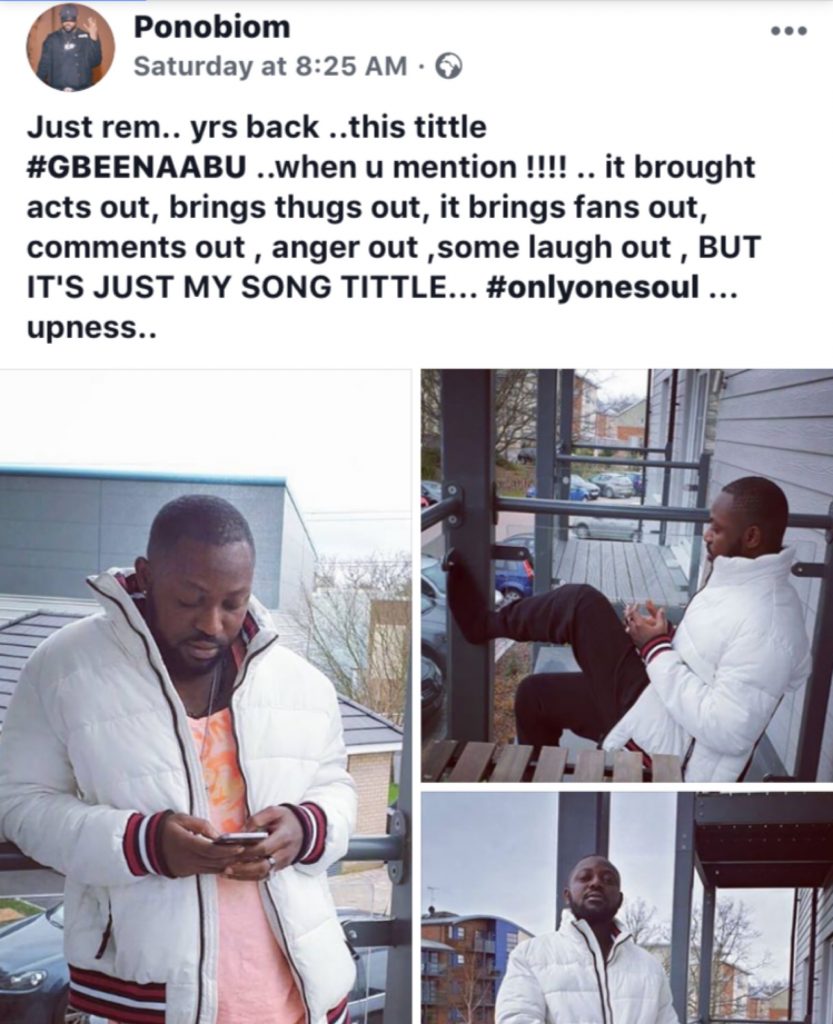Open large photo of man using phone
Image resolution: width=833 pixels, height=1024 pixels.
pos(206,697)
